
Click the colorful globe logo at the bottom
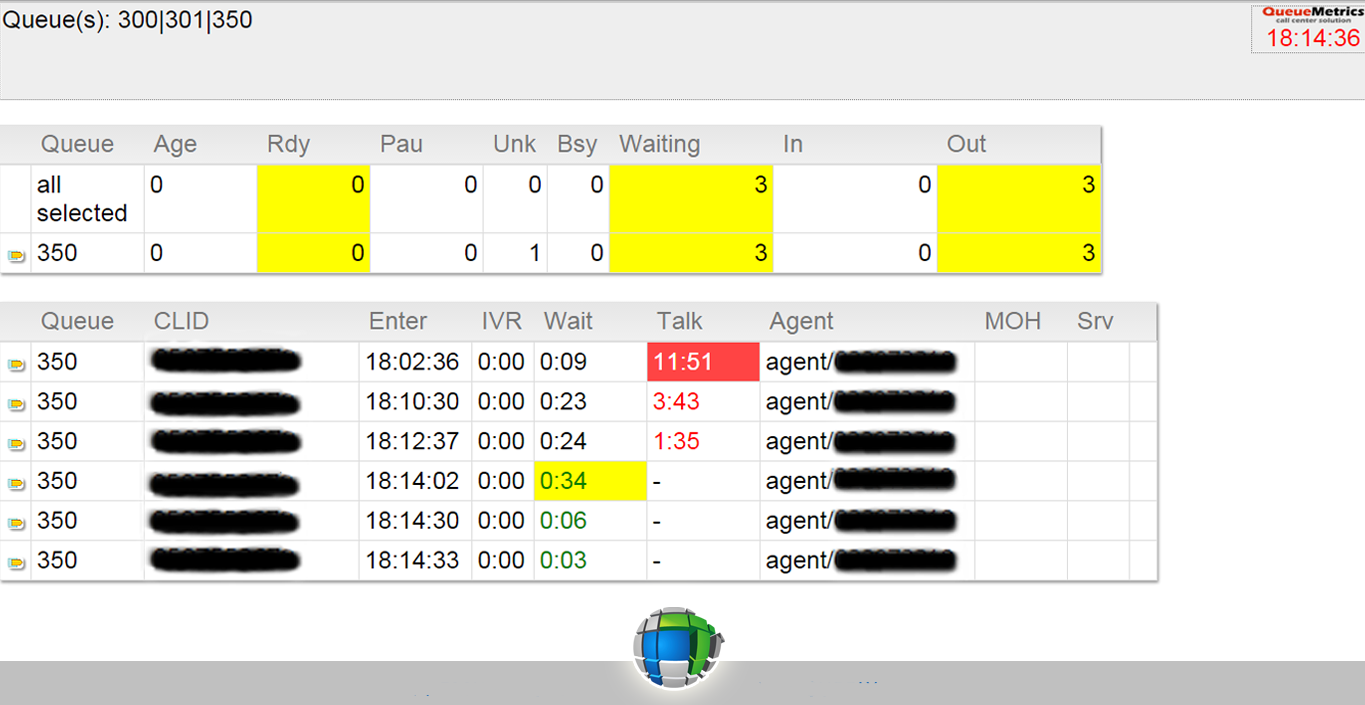pos(677,647)
